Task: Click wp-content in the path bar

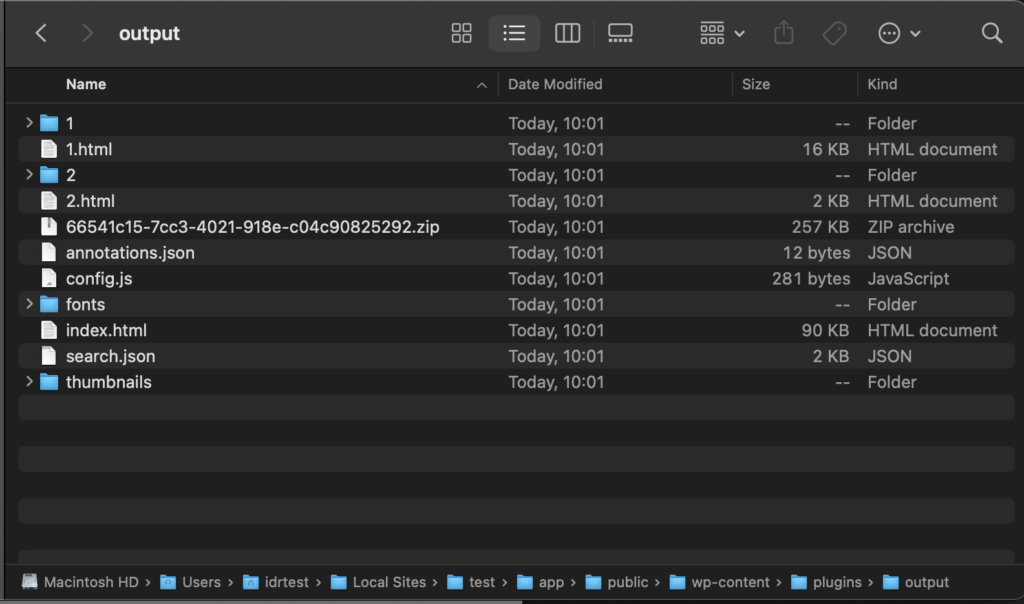Action: tap(729, 582)
